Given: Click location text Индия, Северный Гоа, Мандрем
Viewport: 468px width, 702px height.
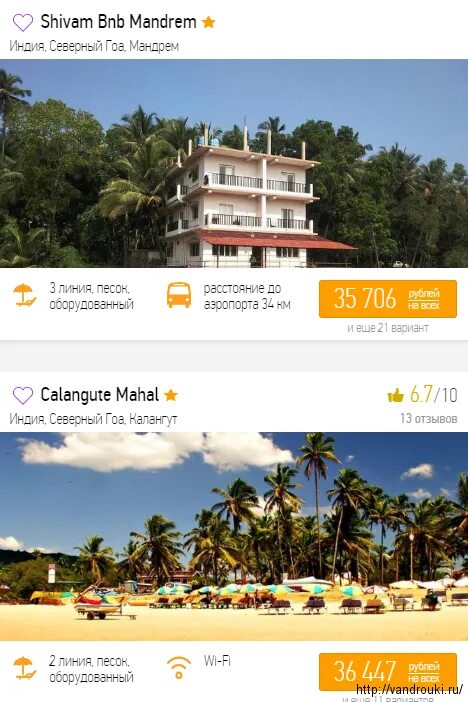Looking at the screenshot, I should click(94, 46).
